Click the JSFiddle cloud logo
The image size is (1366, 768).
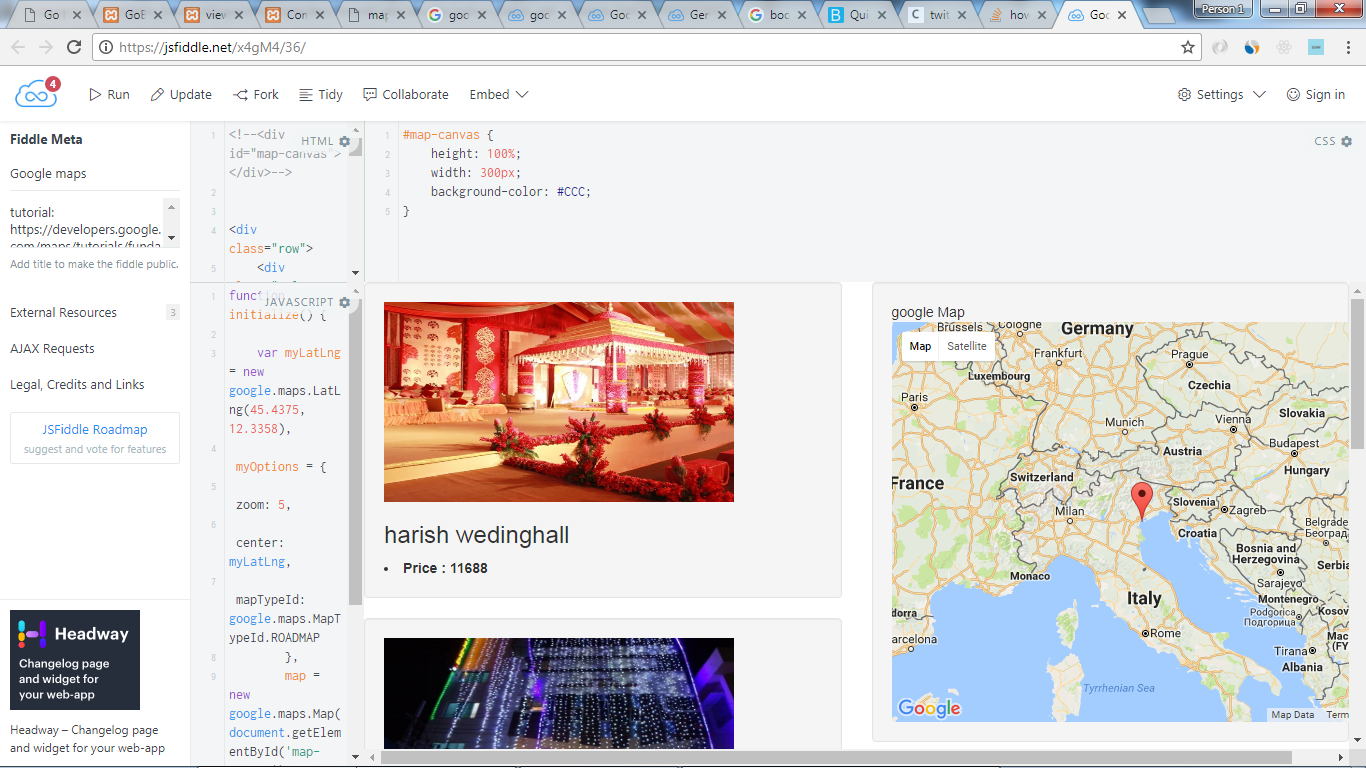(35, 94)
